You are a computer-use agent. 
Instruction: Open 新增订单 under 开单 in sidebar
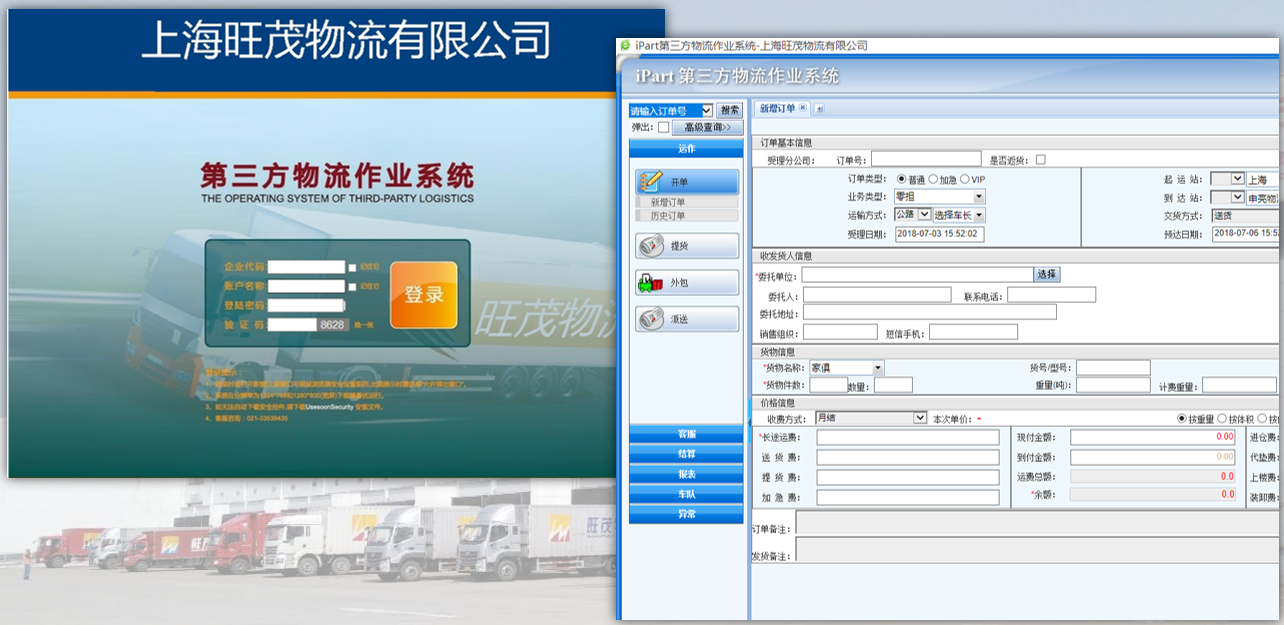pyautogui.click(x=687, y=202)
